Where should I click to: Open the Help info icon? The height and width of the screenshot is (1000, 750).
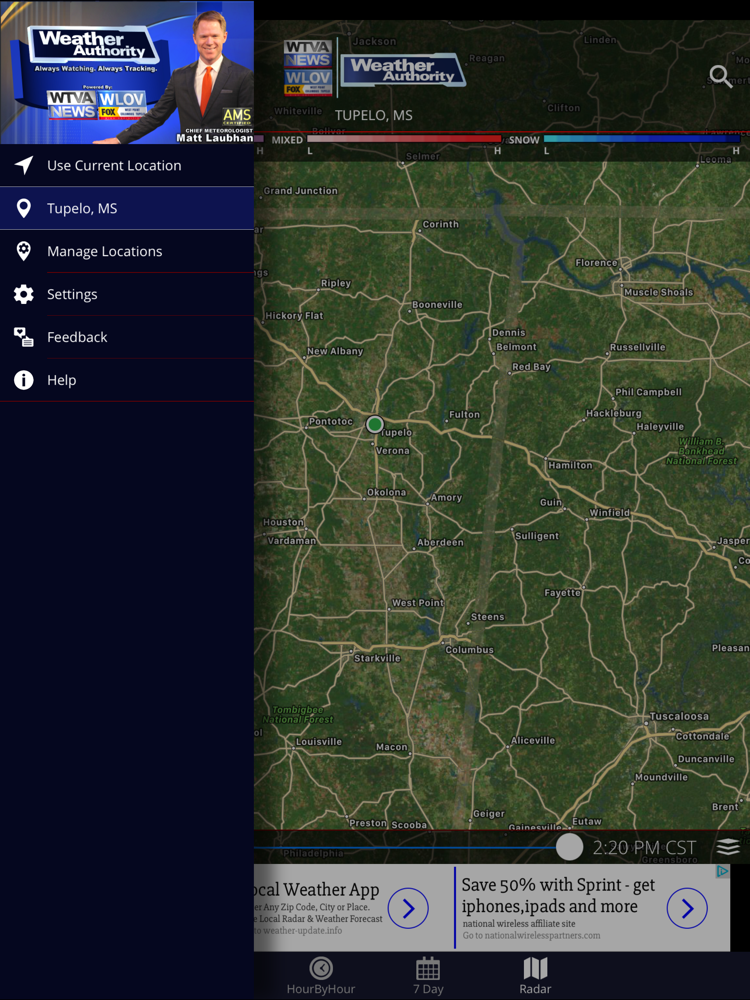pyautogui.click(x=24, y=380)
